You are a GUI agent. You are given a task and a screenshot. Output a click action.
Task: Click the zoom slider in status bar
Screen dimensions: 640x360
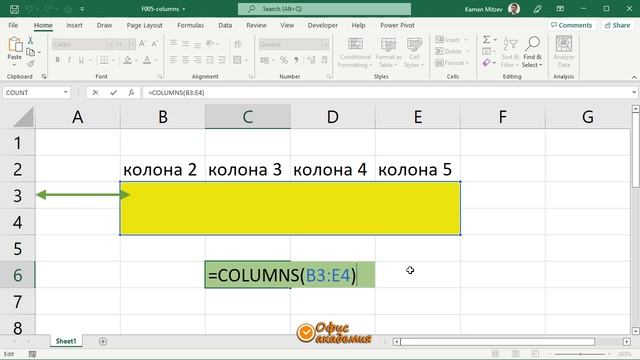[580, 354]
